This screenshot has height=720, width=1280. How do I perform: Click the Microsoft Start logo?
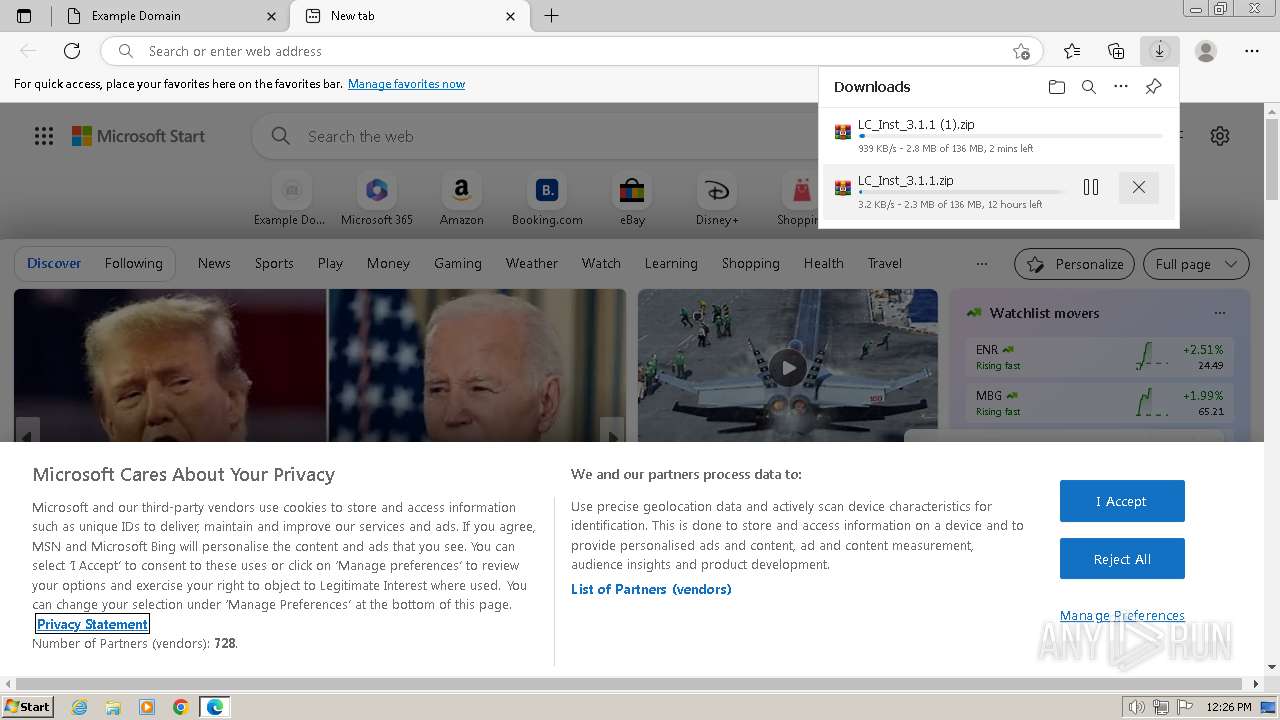(x=138, y=136)
